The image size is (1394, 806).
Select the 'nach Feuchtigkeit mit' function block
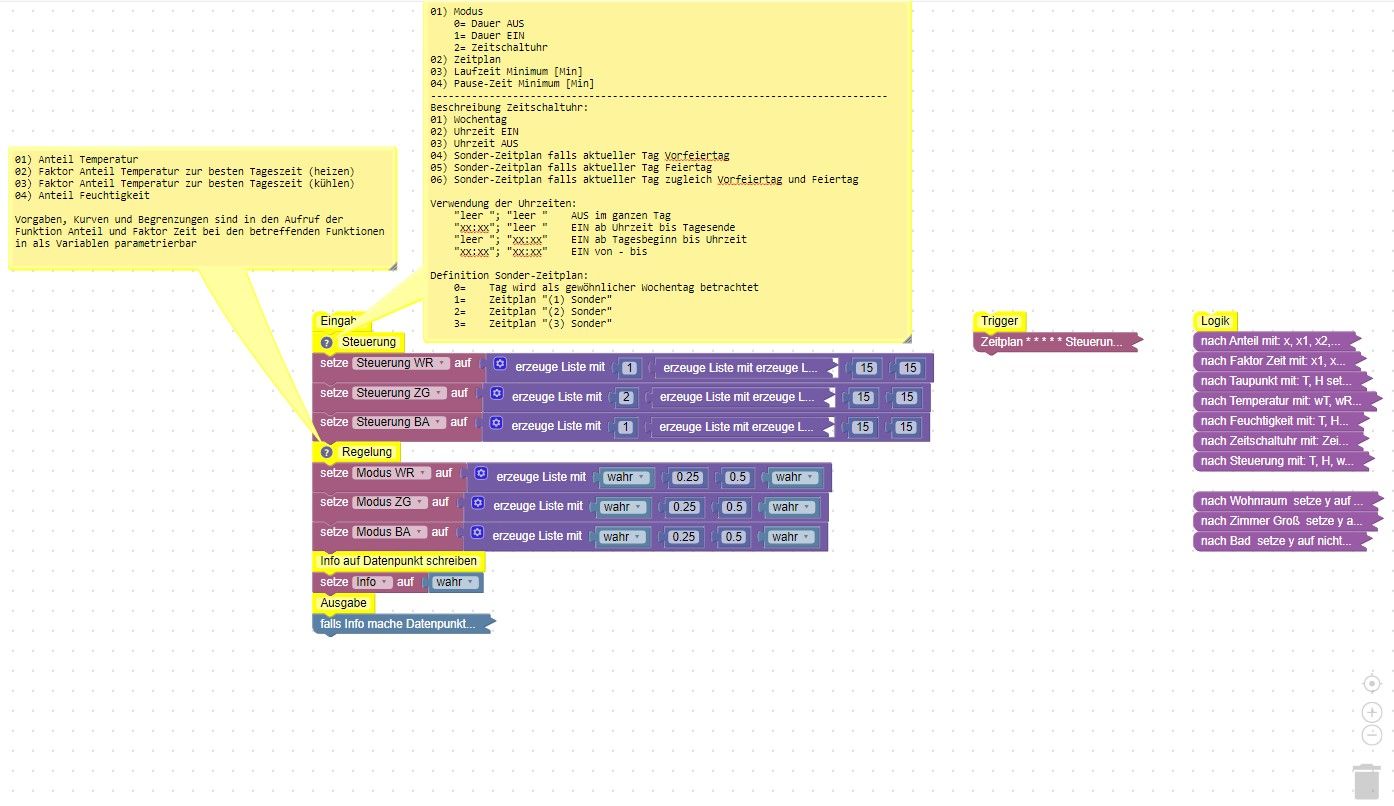(1283, 421)
